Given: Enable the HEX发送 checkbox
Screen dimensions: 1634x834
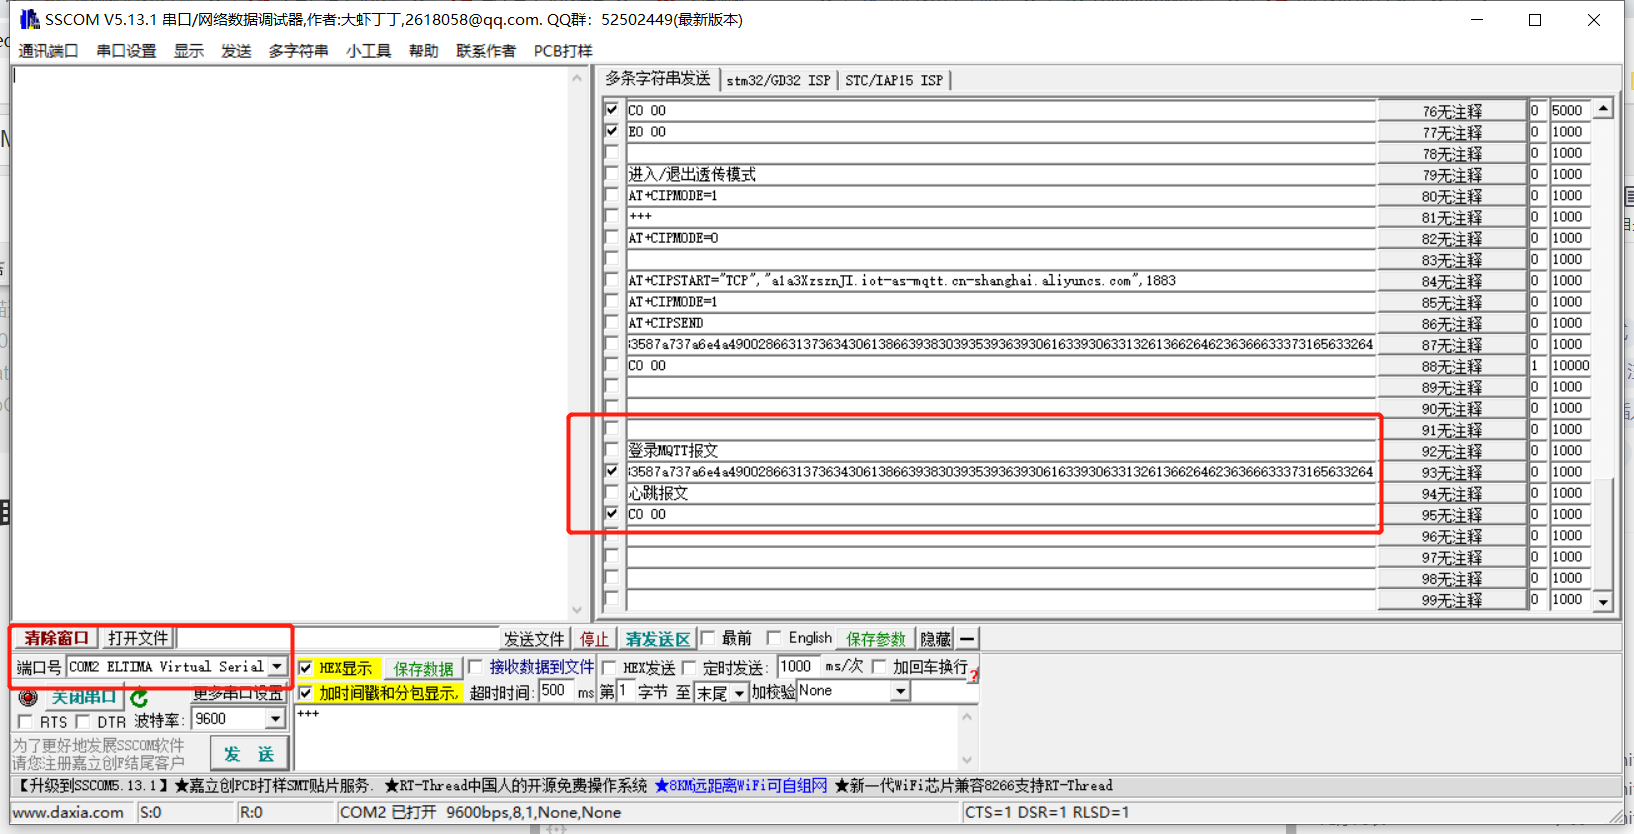Looking at the screenshot, I should pyautogui.click(x=609, y=668).
